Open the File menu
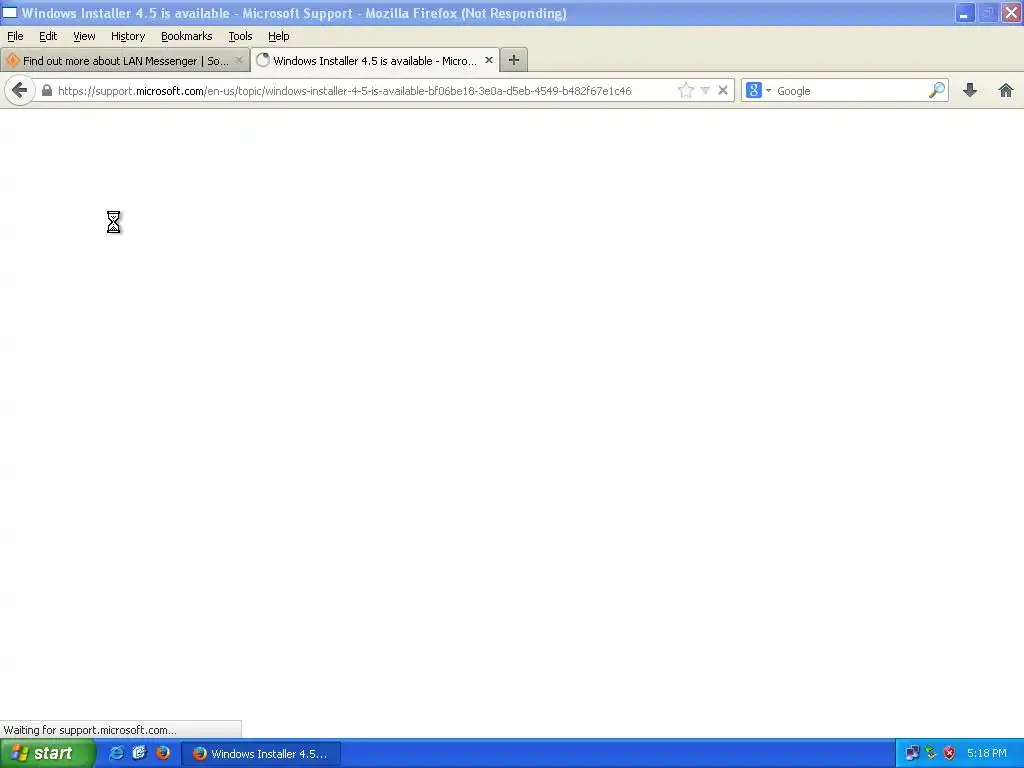This screenshot has height=768, width=1024. pos(15,36)
